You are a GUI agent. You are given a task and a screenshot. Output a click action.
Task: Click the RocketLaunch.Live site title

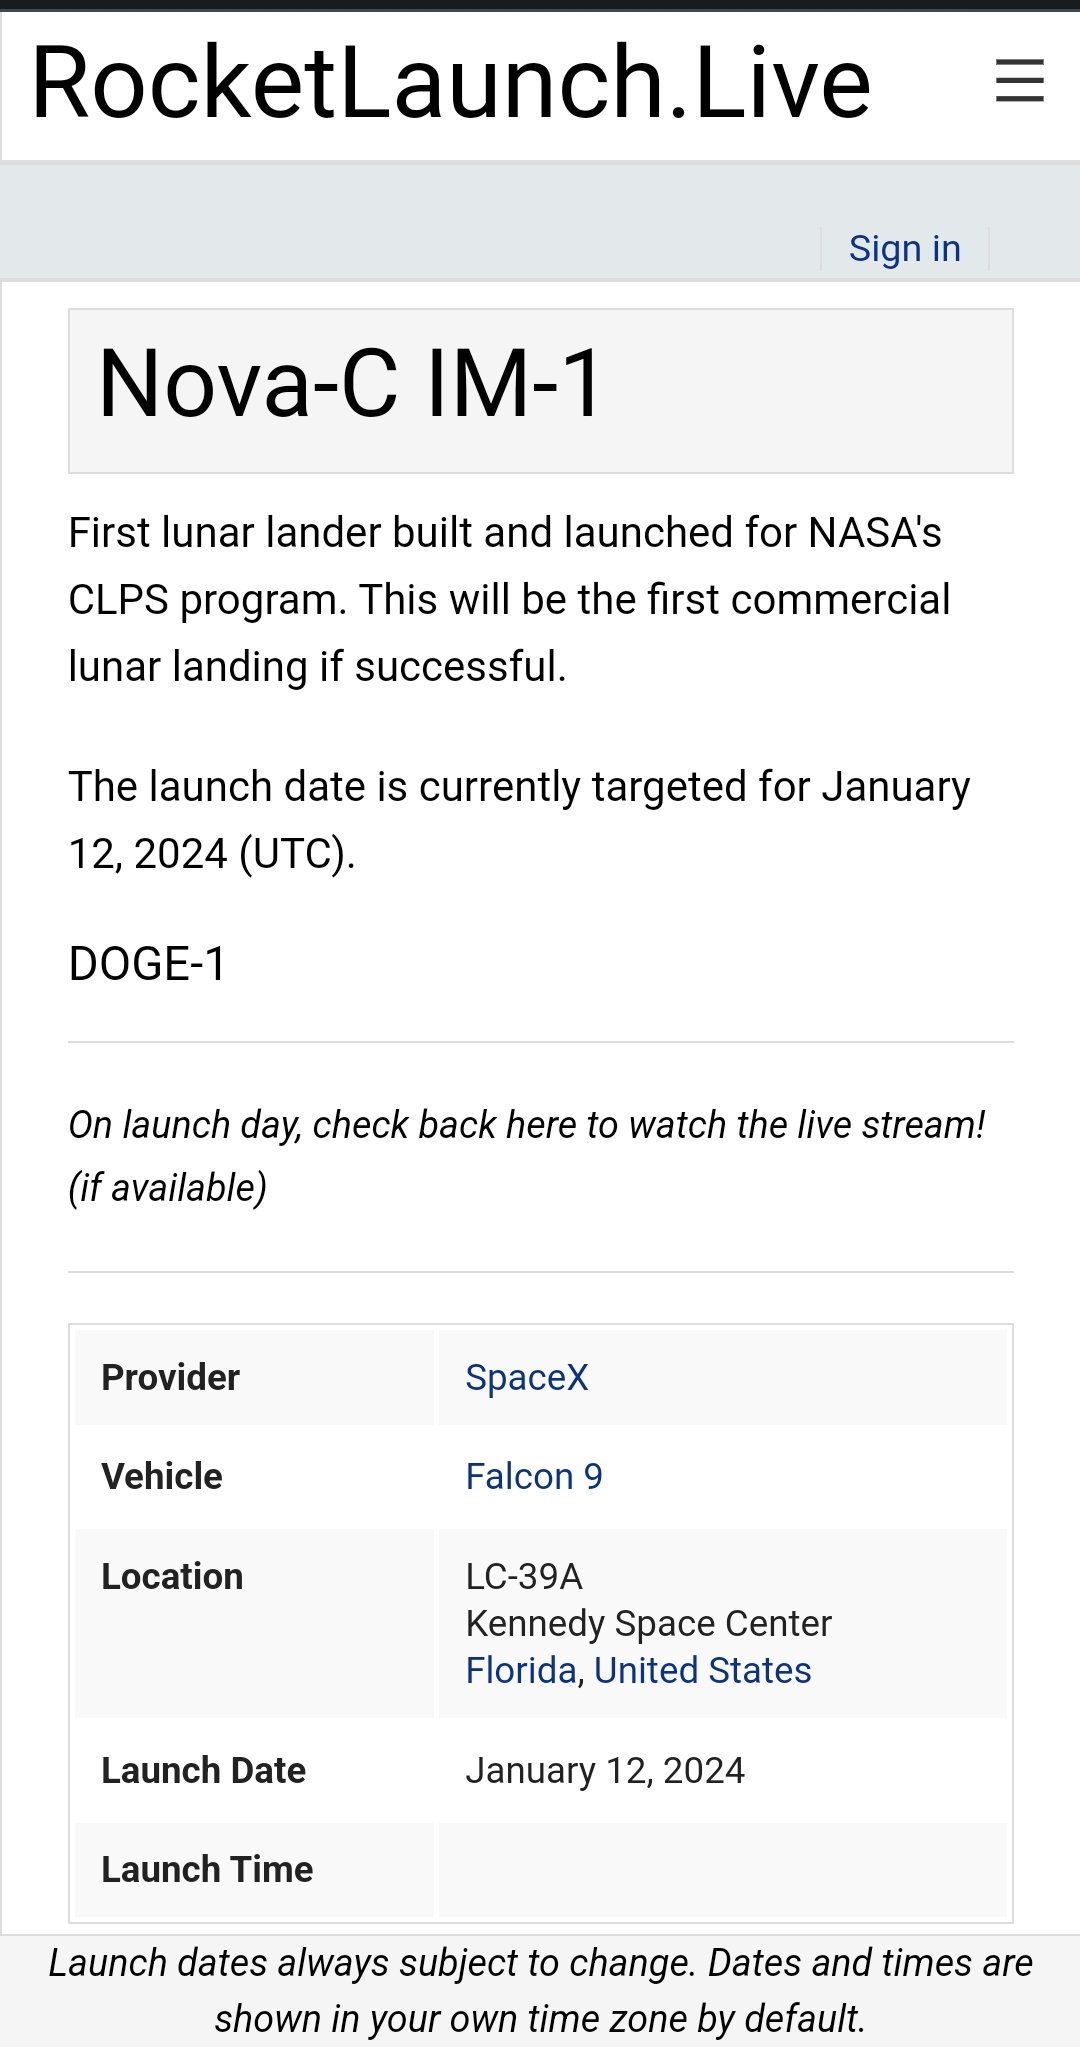(x=451, y=83)
